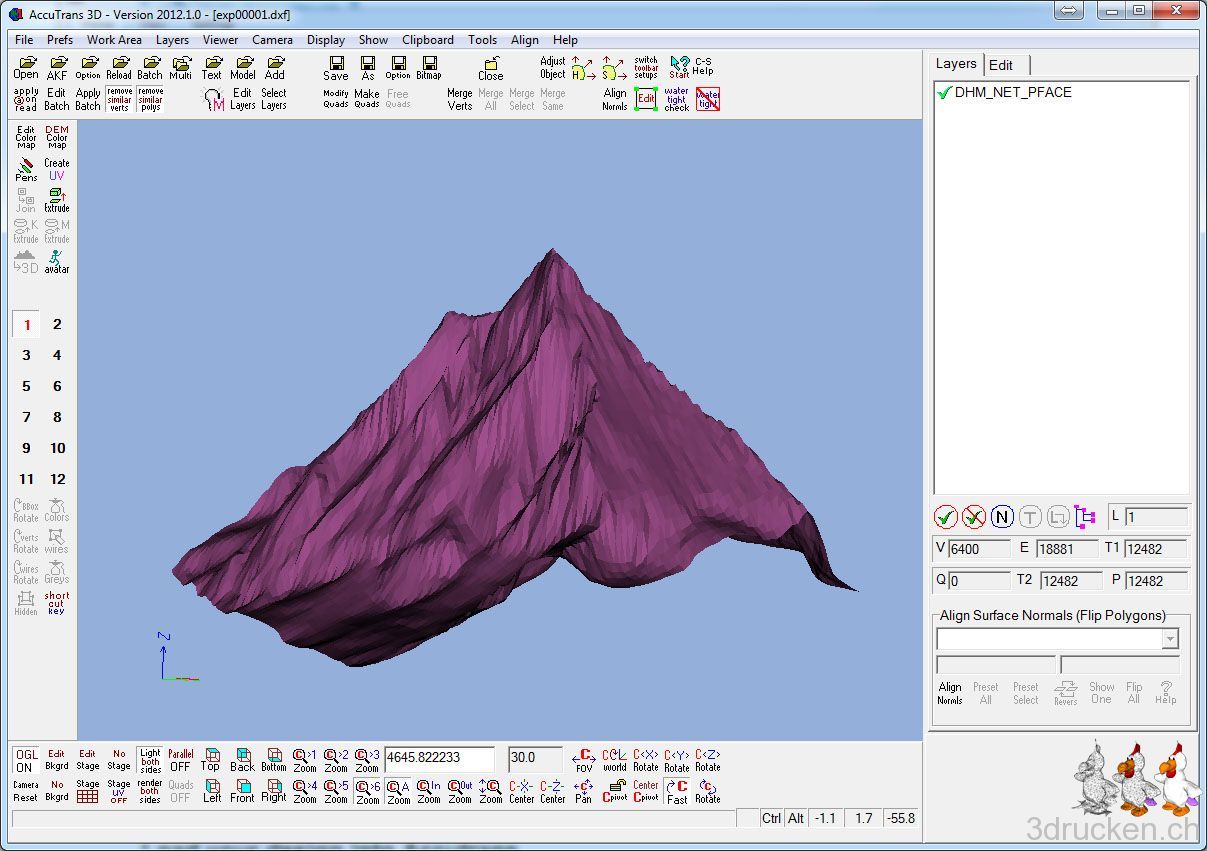
Task: Click Modify Quads button
Action: [336, 99]
